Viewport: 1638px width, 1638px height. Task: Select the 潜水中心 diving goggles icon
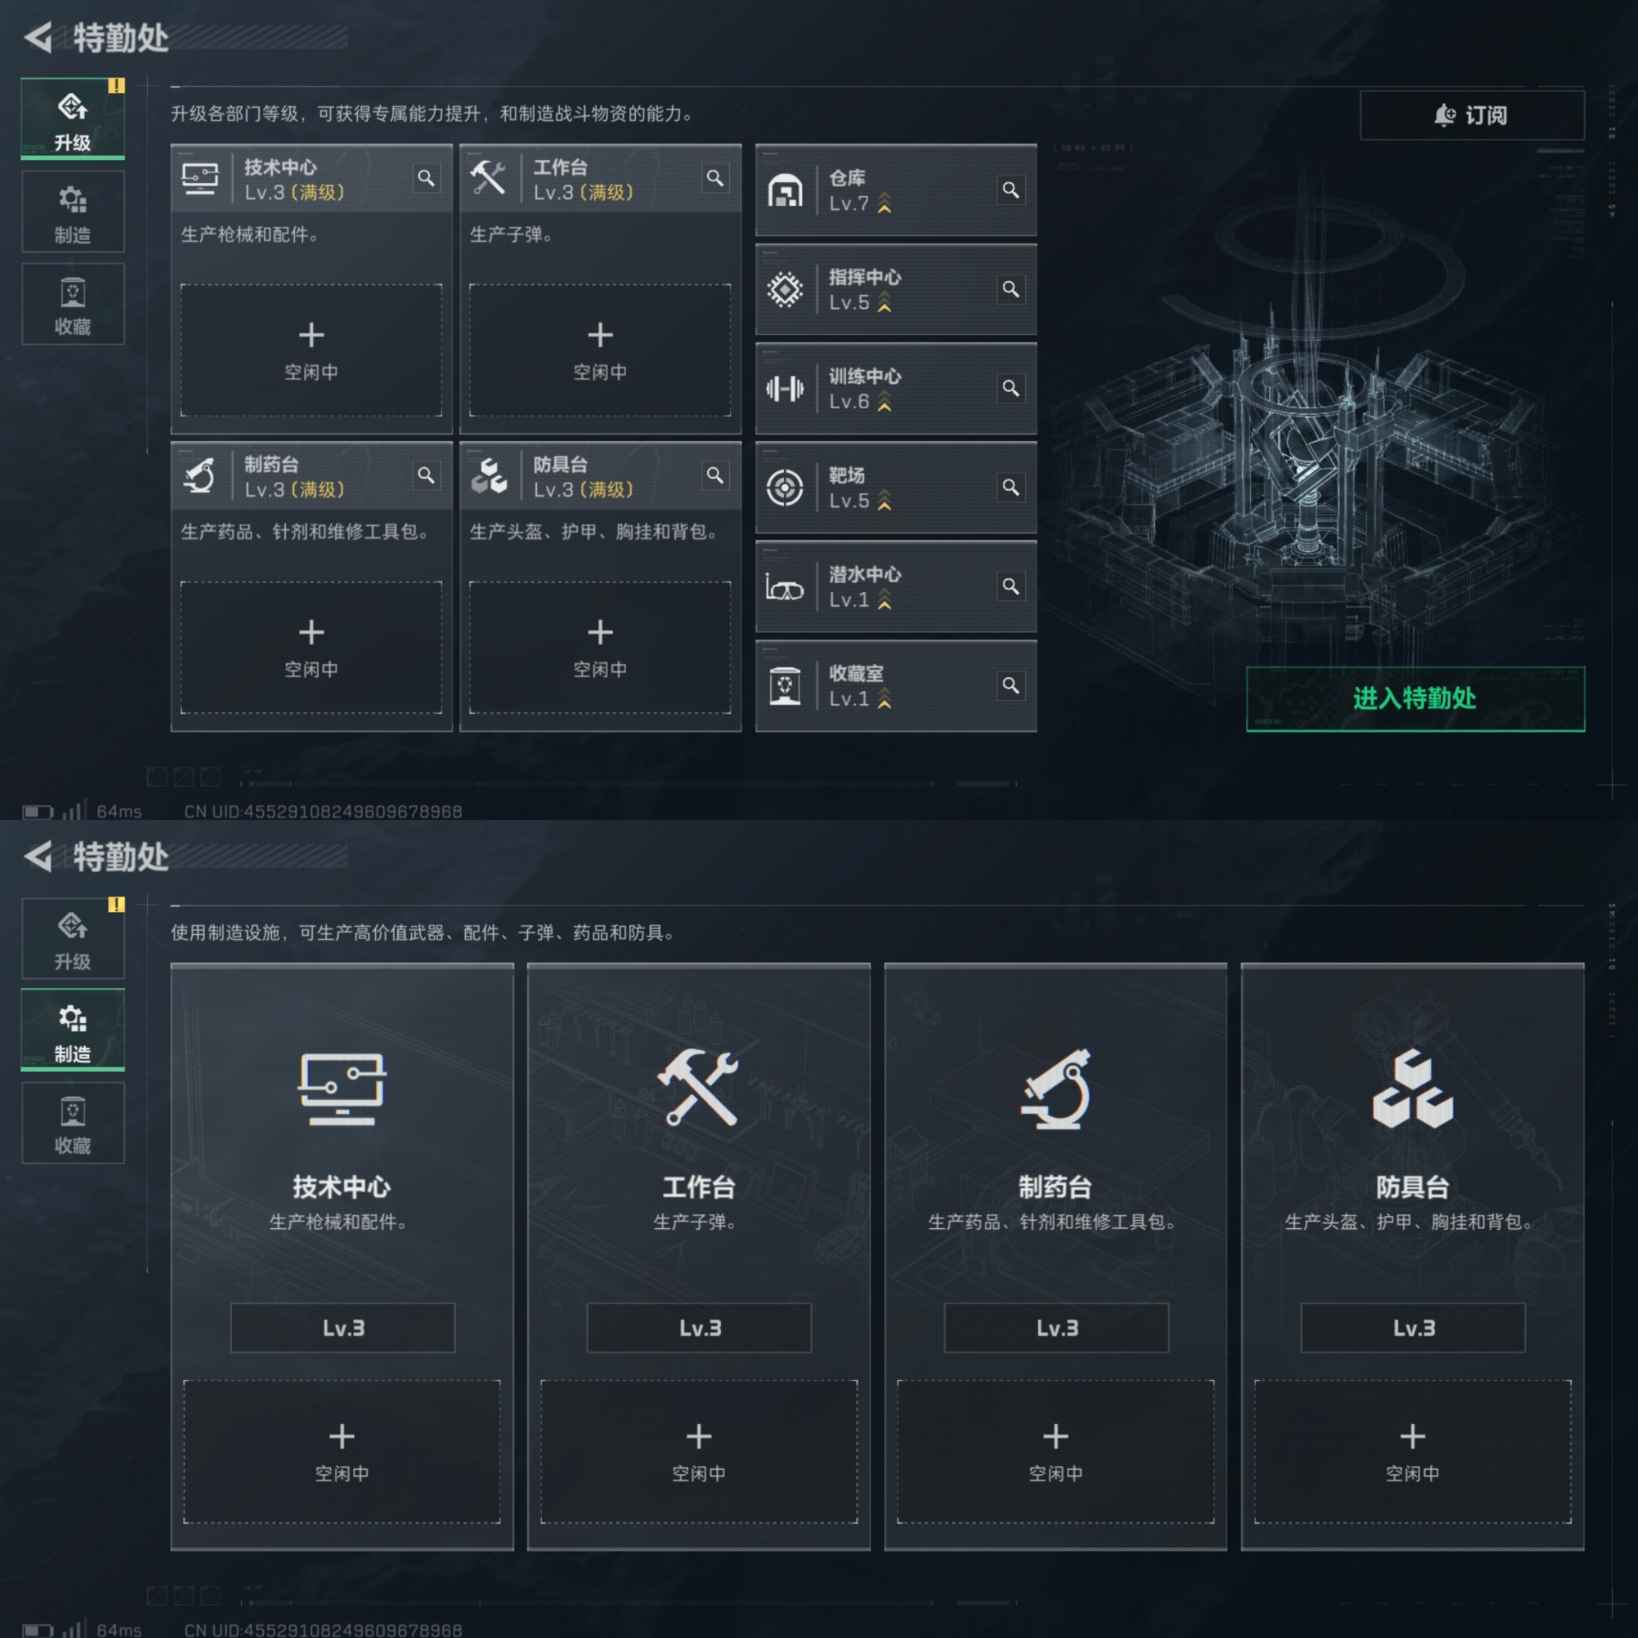point(785,587)
